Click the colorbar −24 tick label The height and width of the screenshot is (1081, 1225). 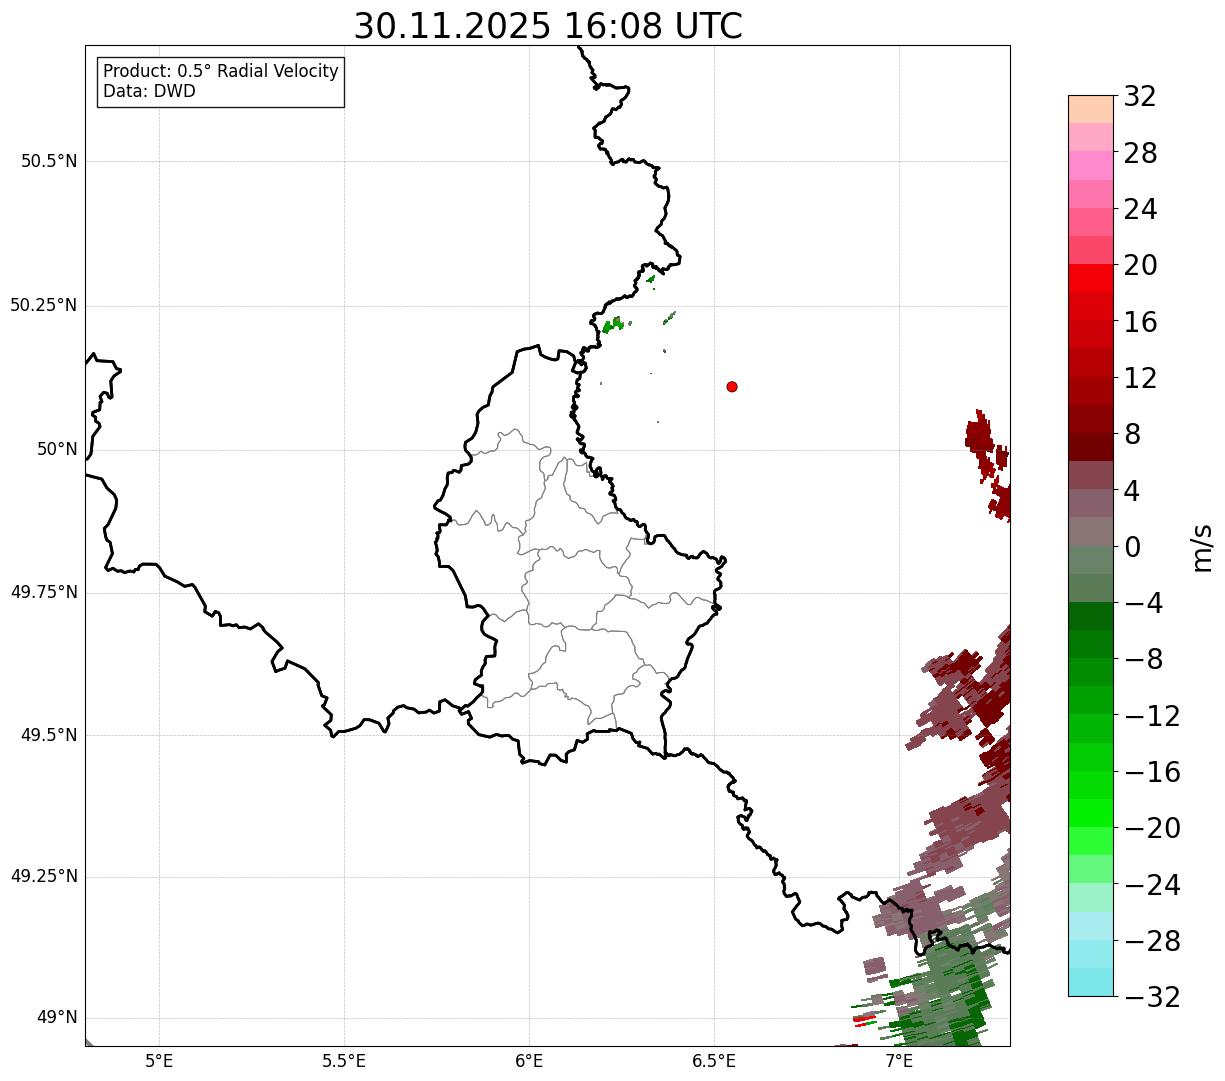pos(1152,885)
